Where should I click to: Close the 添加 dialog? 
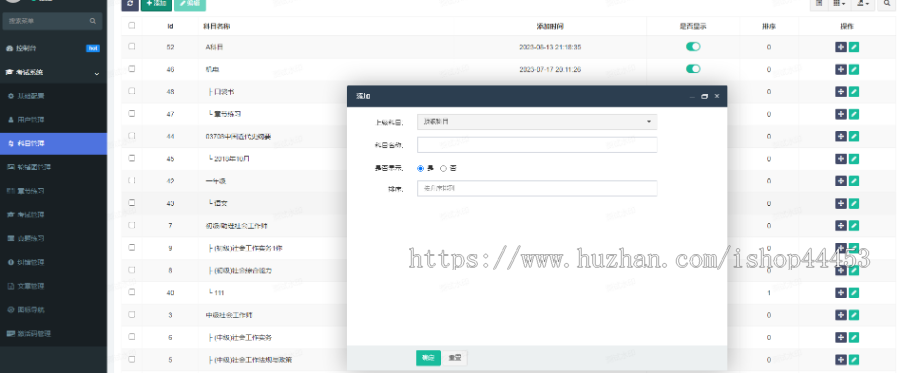[717, 96]
